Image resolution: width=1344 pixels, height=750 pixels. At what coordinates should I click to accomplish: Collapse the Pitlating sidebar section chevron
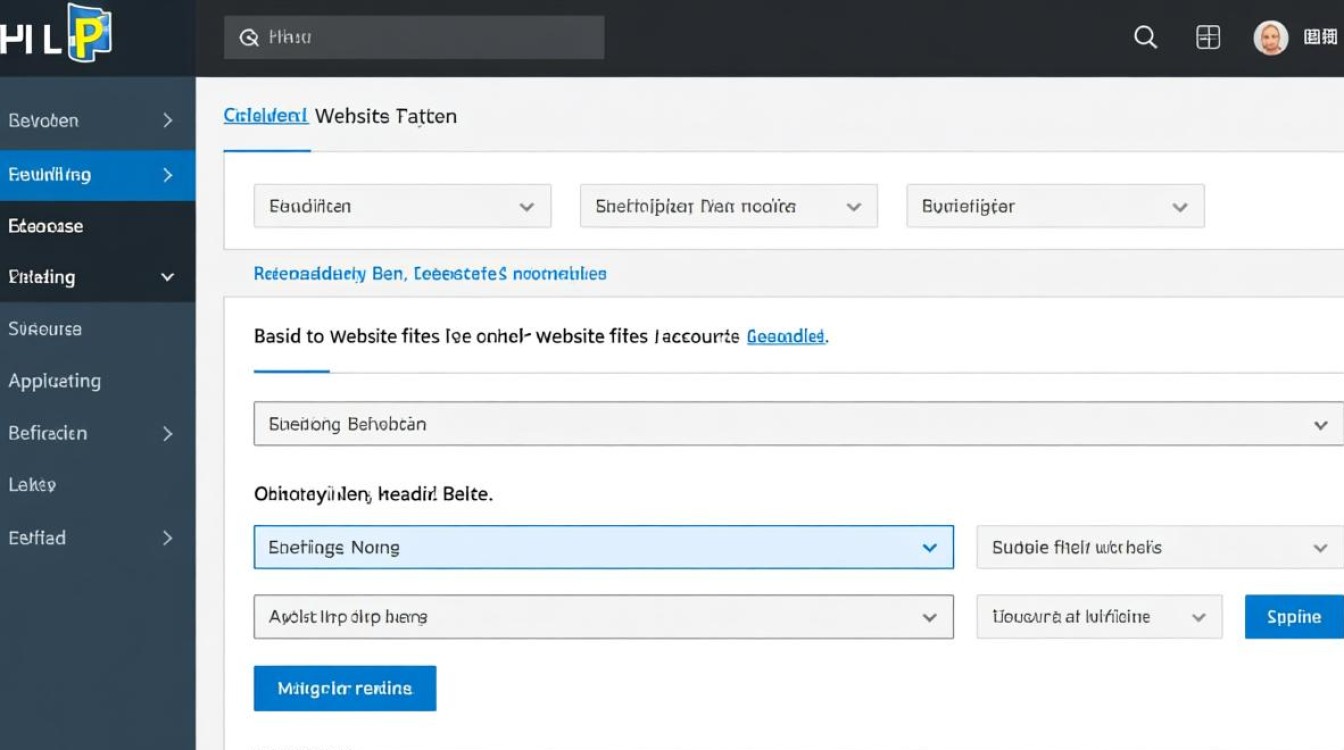[167, 277]
